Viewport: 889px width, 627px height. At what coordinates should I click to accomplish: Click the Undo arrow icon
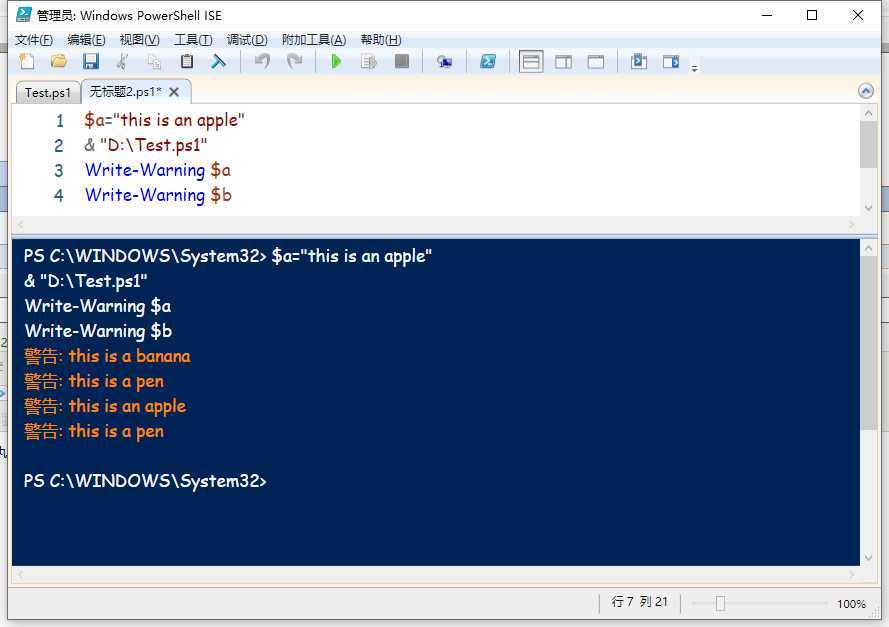point(262,61)
